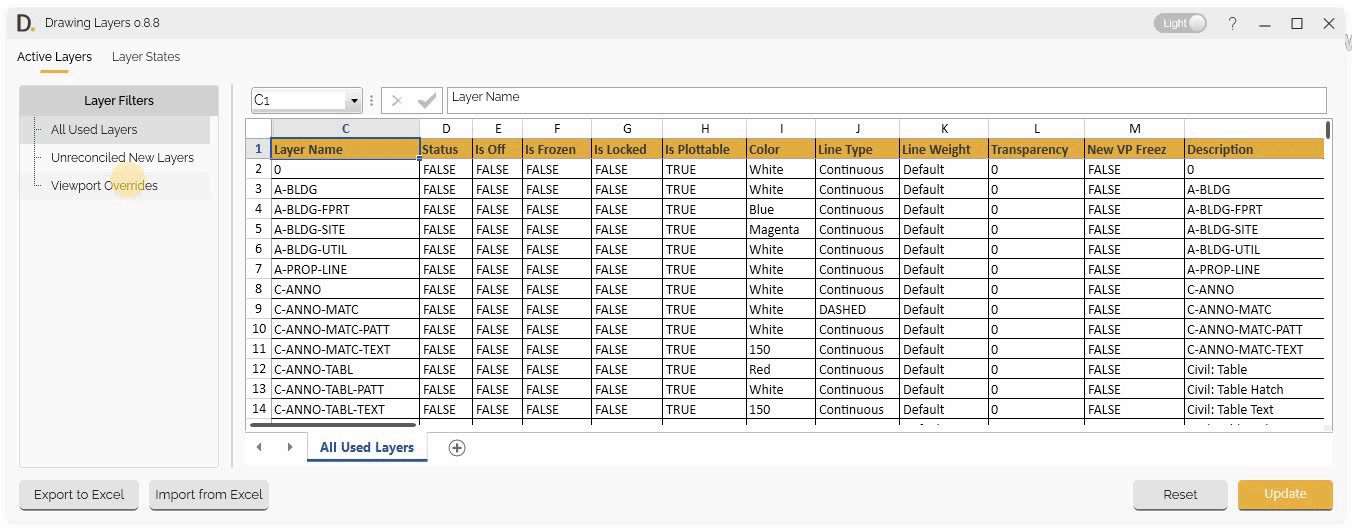Click the Layer Name header cell
Screen dimensions: 1352x528
[345, 149]
